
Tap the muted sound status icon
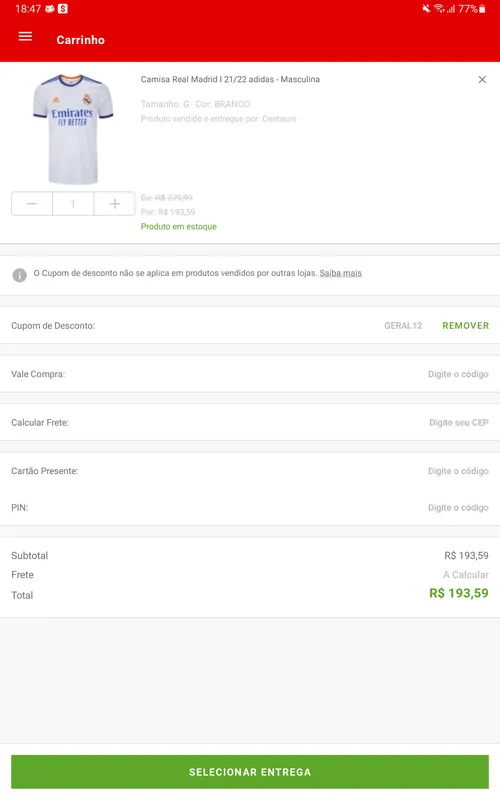pyautogui.click(x=426, y=9)
